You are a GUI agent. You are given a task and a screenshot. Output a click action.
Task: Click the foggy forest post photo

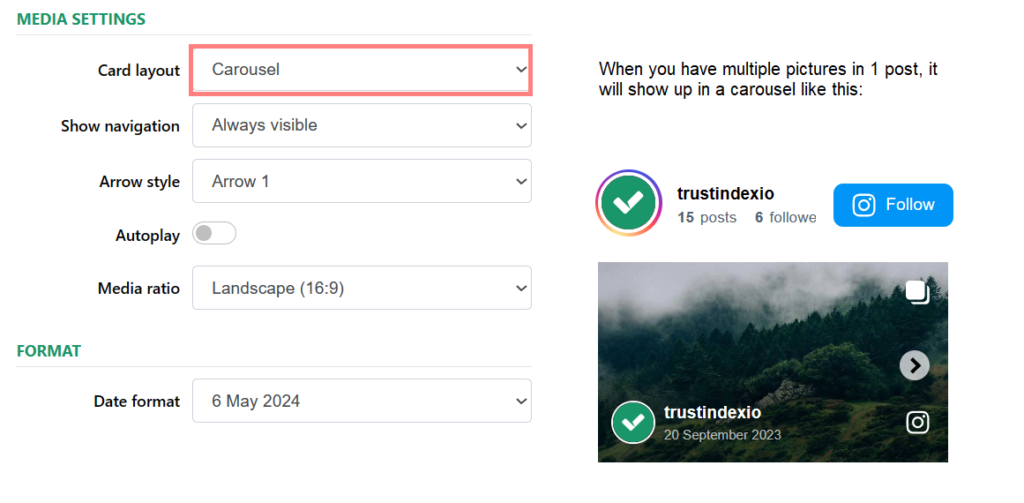pos(760,330)
